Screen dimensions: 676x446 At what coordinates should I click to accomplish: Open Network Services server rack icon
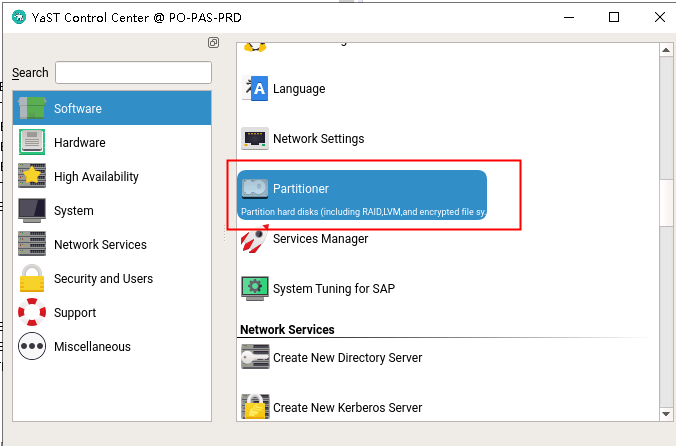pyautogui.click(x=31, y=244)
